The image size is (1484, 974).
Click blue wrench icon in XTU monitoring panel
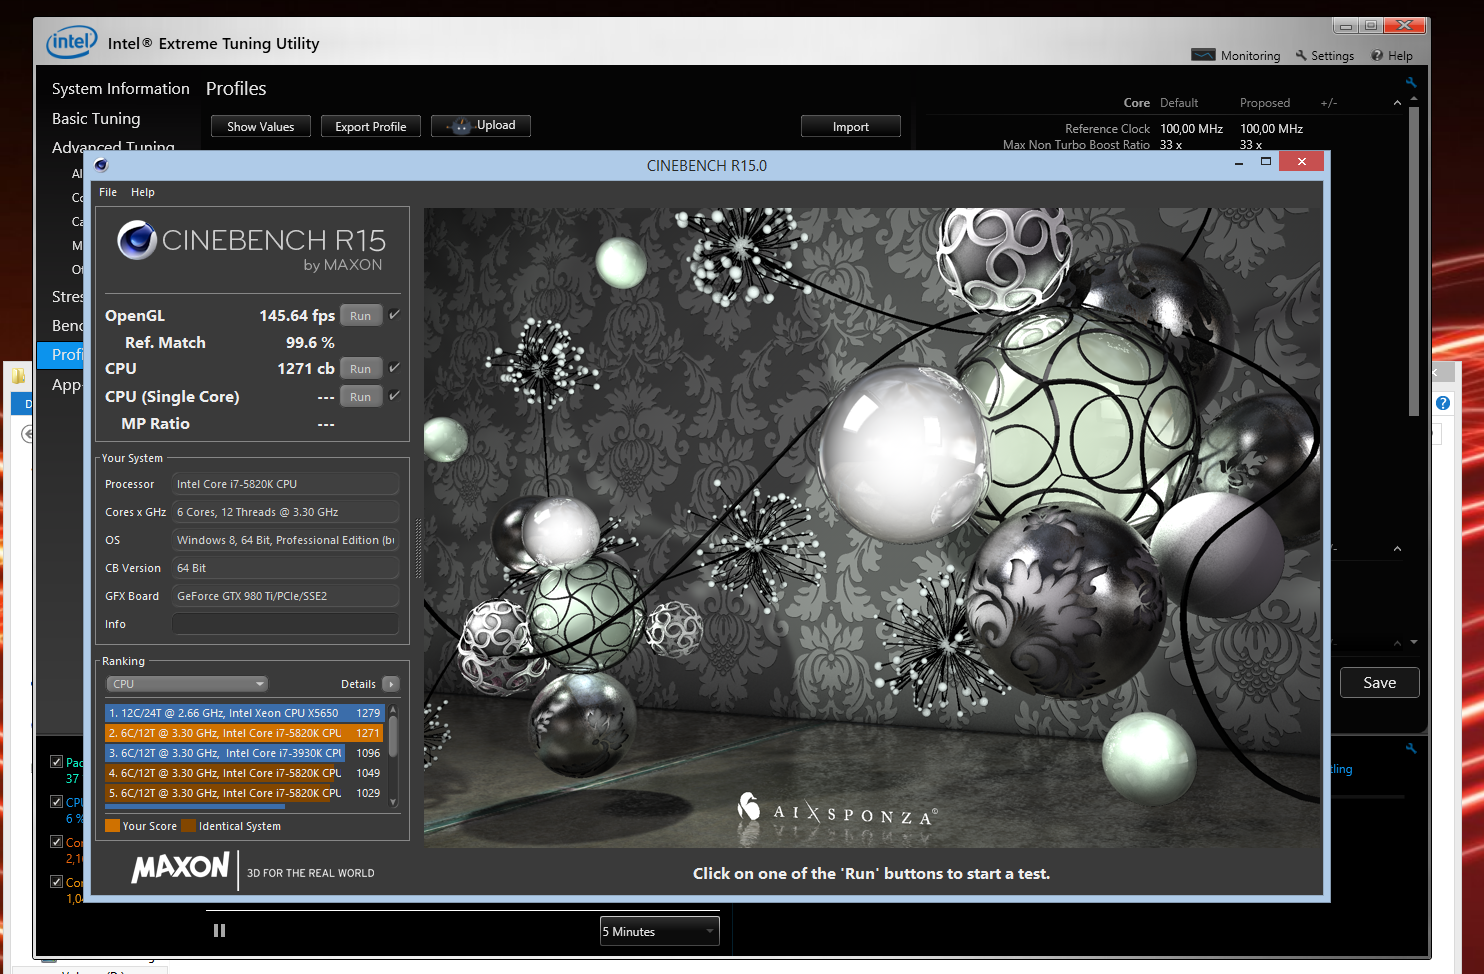coord(1411,748)
